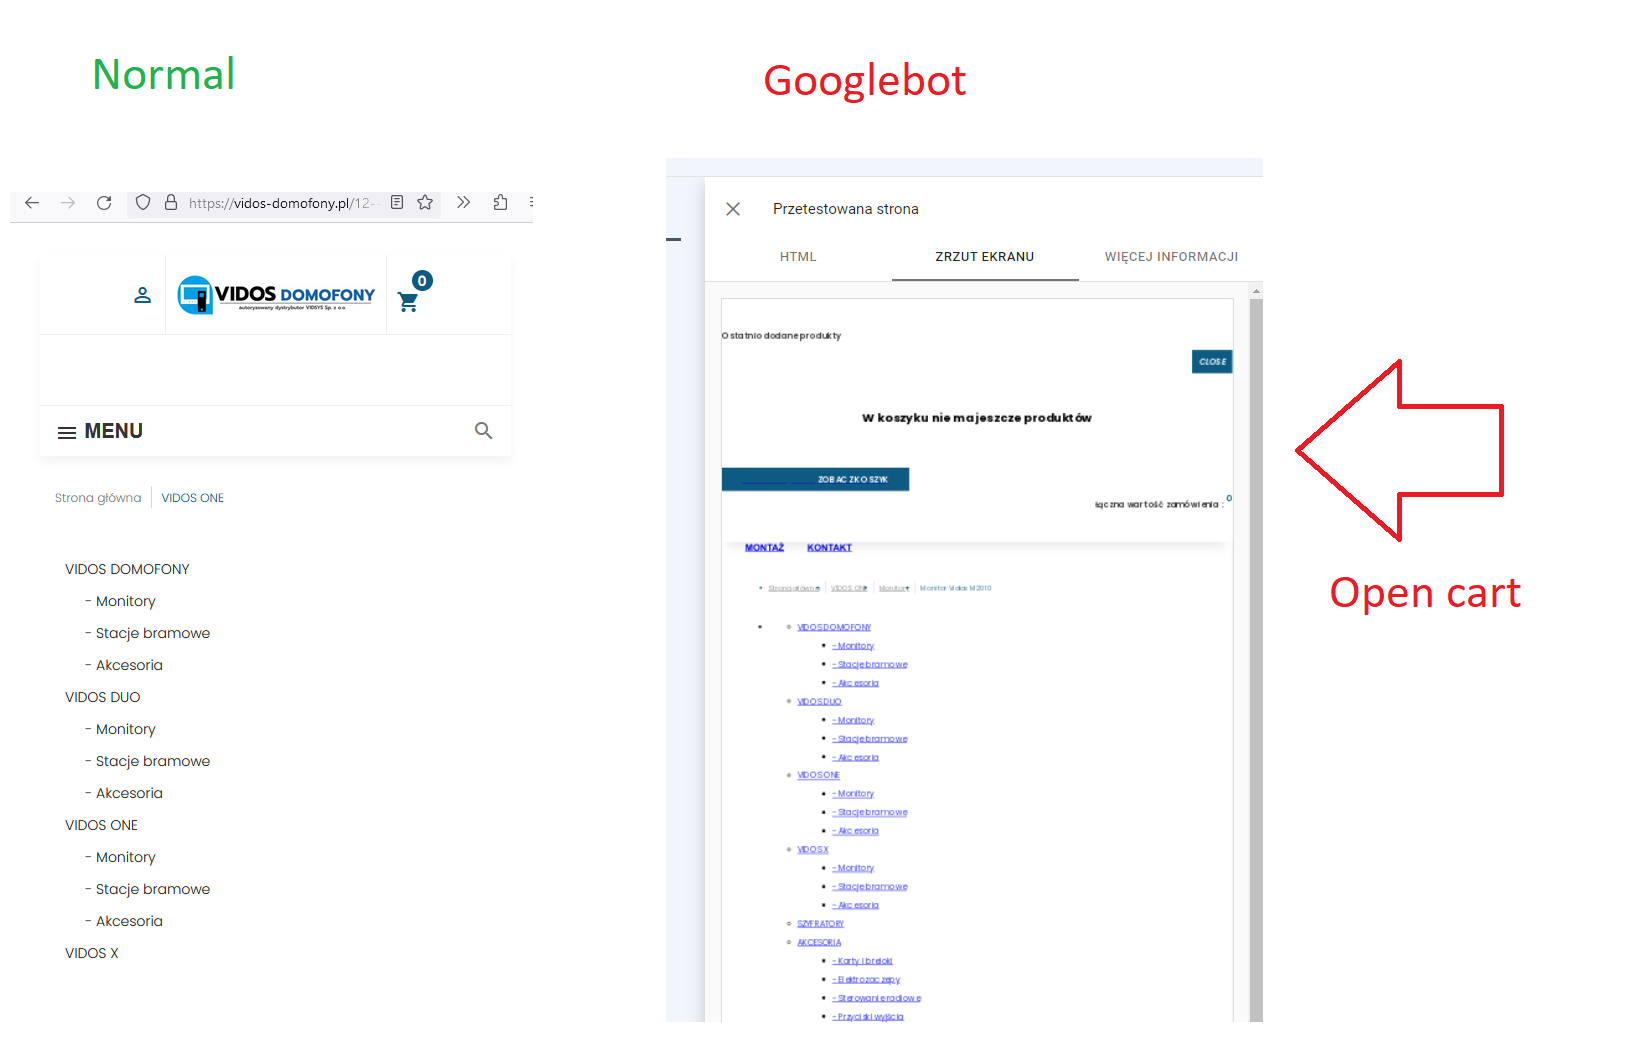This screenshot has height=1062, width=1646.
Task: Open VIDOS ONE category in the sidebar list
Action: point(102,825)
